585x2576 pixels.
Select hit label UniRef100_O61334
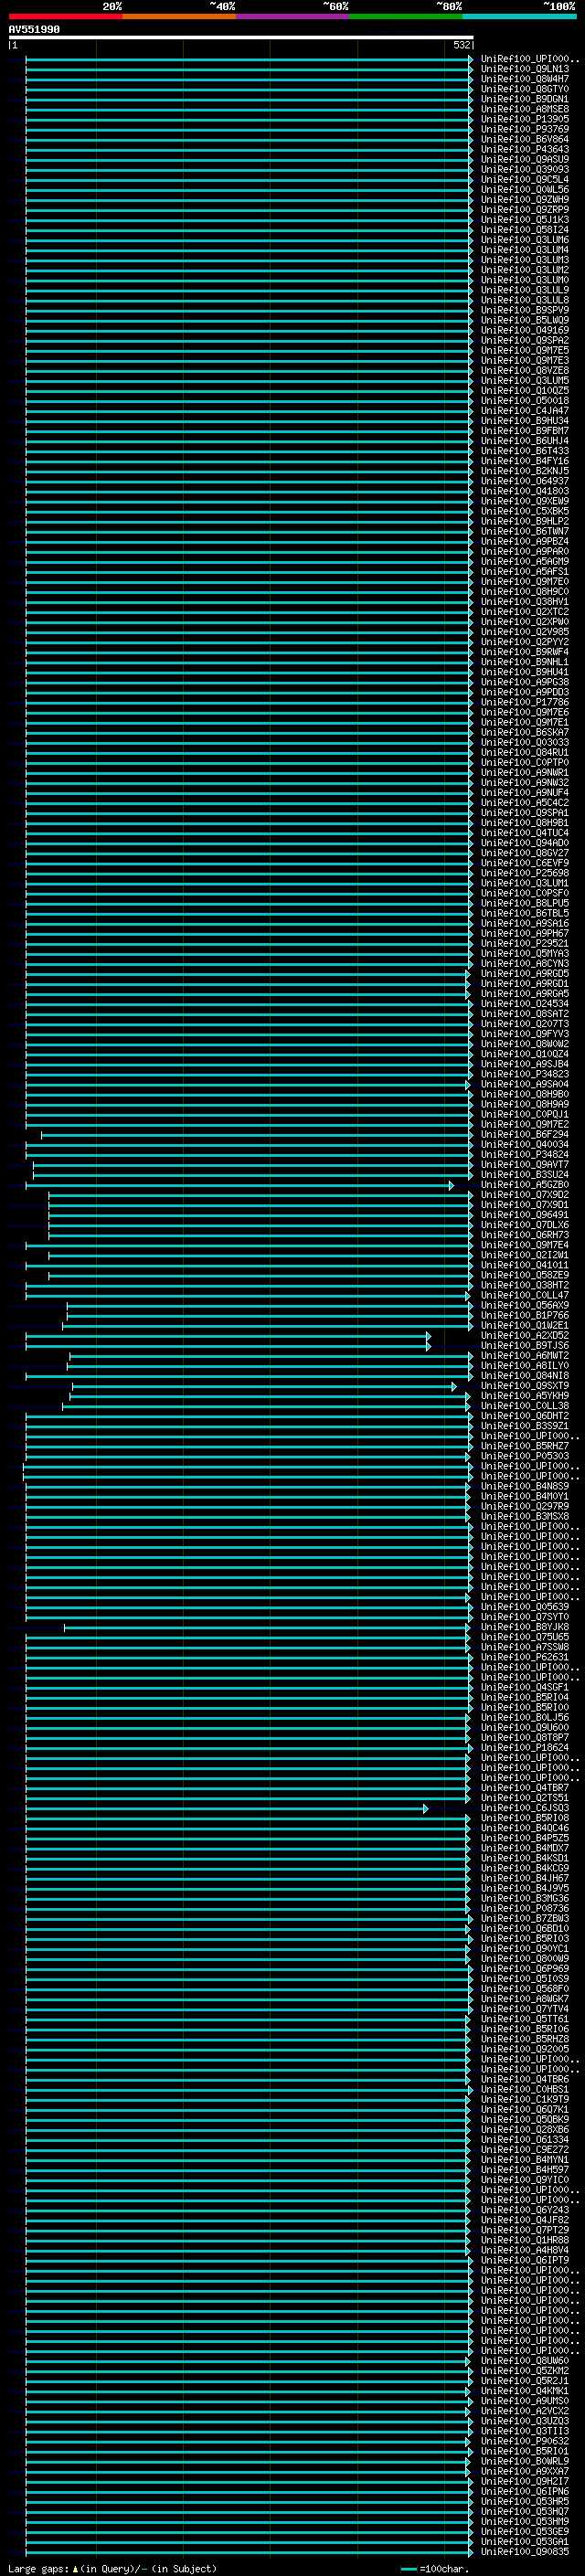point(525,2140)
